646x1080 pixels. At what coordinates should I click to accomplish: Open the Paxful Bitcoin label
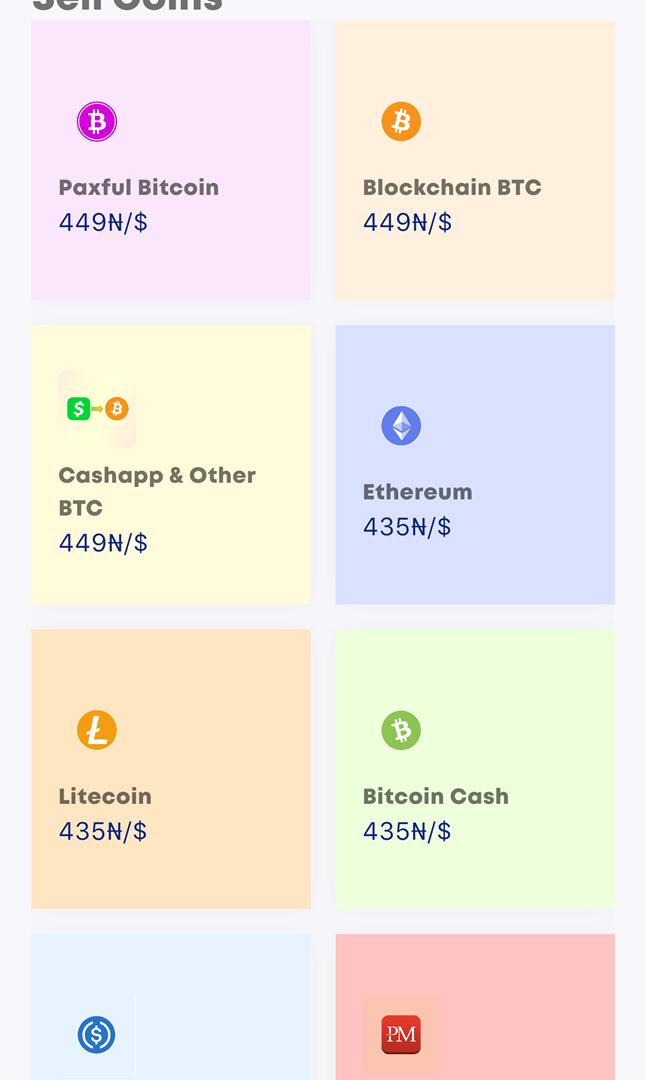[x=138, y=187]
